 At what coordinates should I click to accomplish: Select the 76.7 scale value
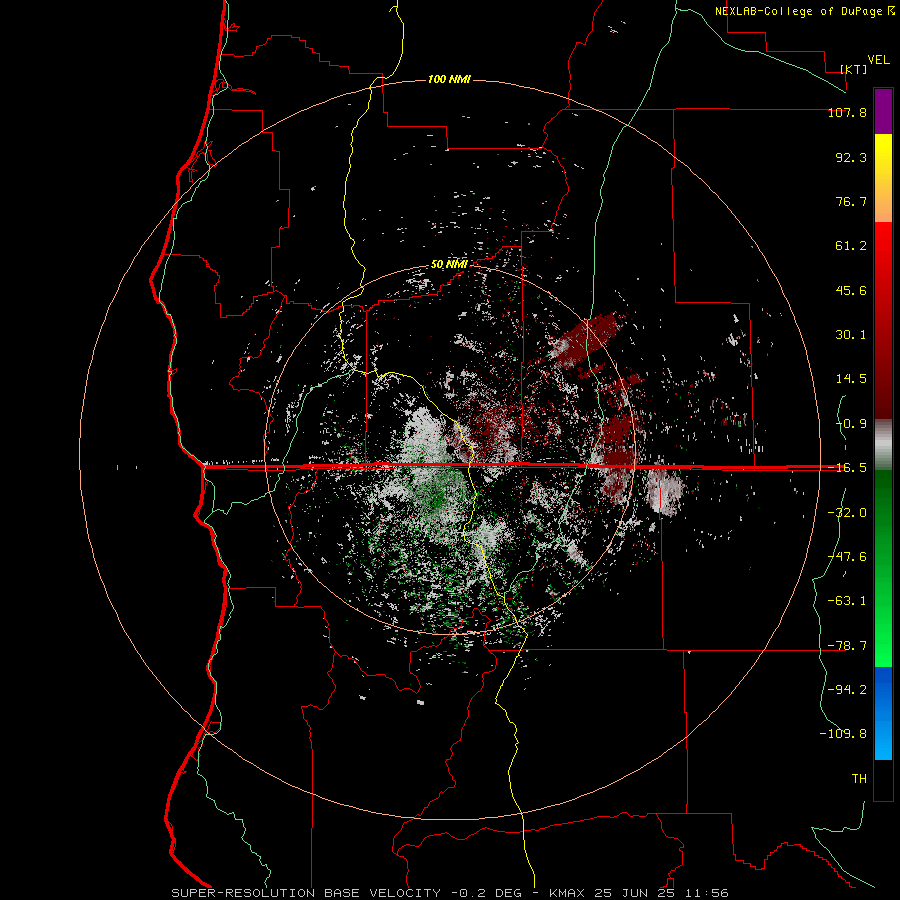(x=851, y=201)
